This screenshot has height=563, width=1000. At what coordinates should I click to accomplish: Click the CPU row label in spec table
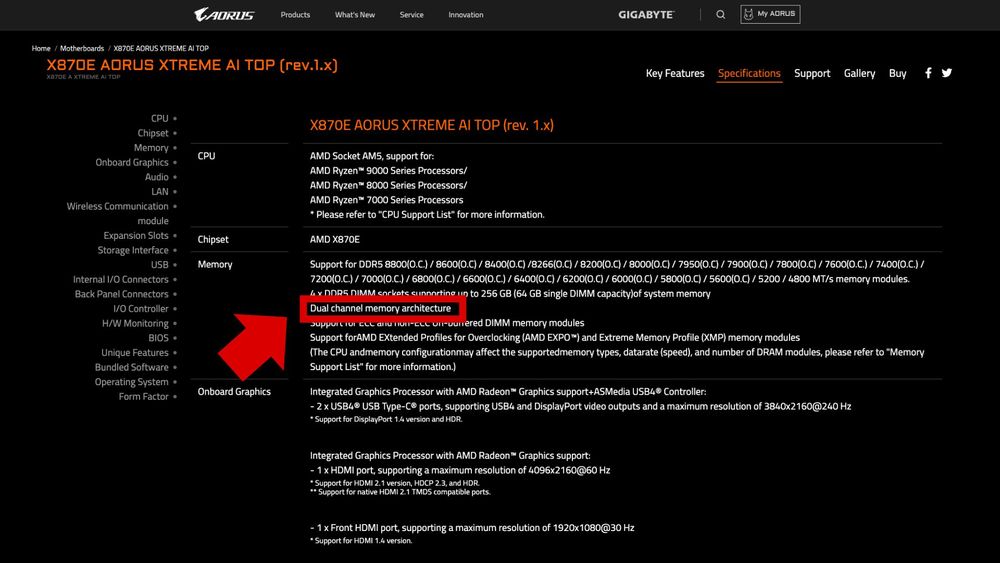tap(206, 156)
